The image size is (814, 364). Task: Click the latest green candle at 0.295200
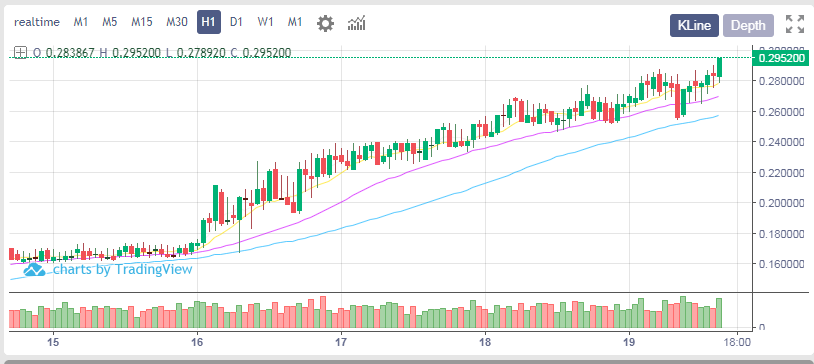tap(720, 68)
